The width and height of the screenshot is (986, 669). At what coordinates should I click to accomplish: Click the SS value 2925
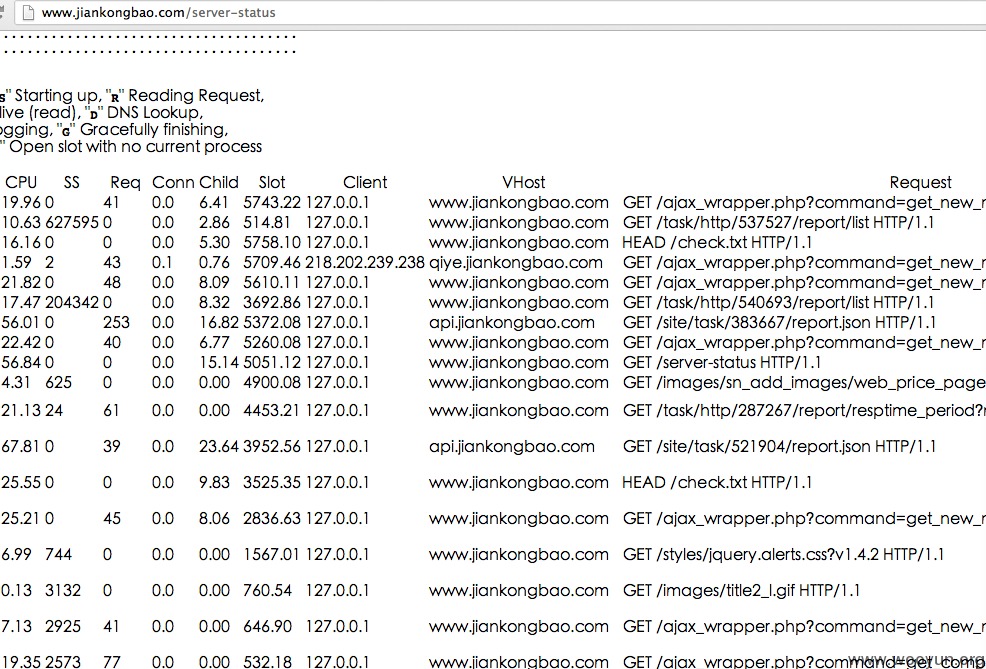tap(63, 626)
